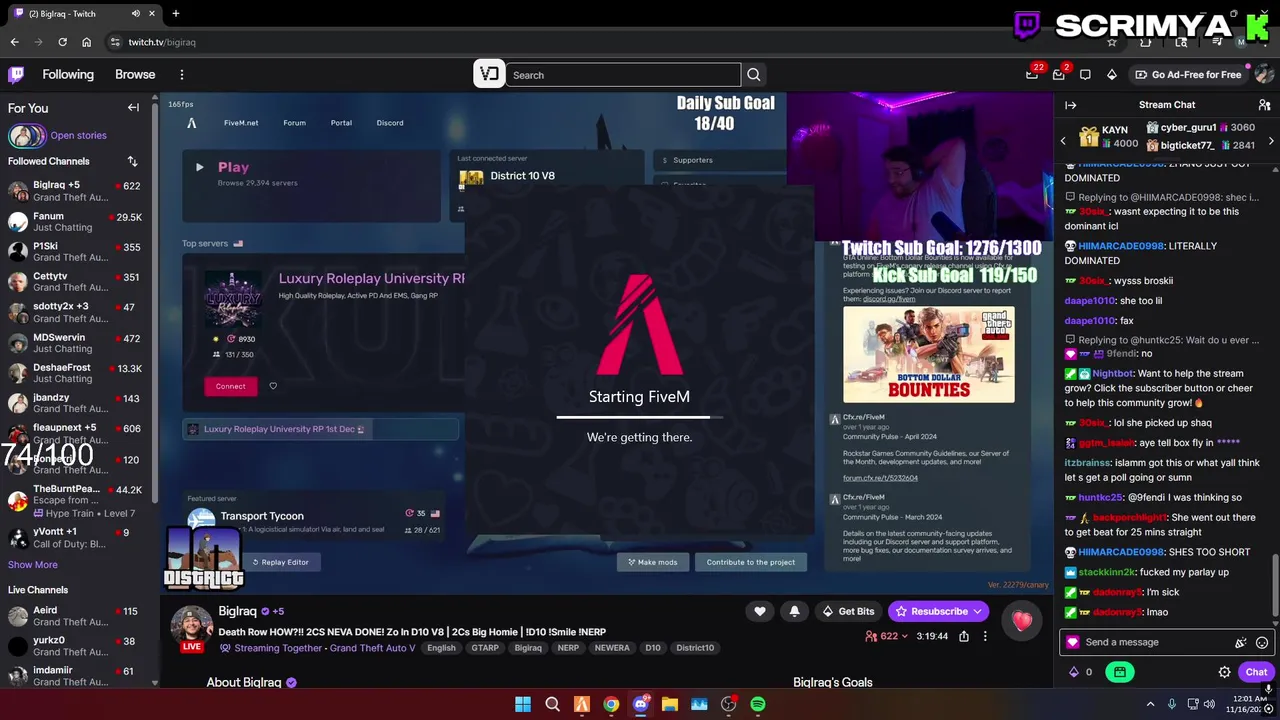Open stories avatars in sidebar
Image resolution: width=1280 pixels, height=720 pixels.
click(27, 135)
